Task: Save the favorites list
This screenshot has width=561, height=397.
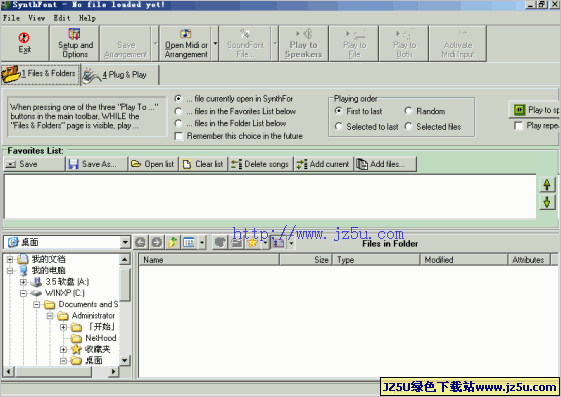Action: pyautogui.click(x=34, y=164)
